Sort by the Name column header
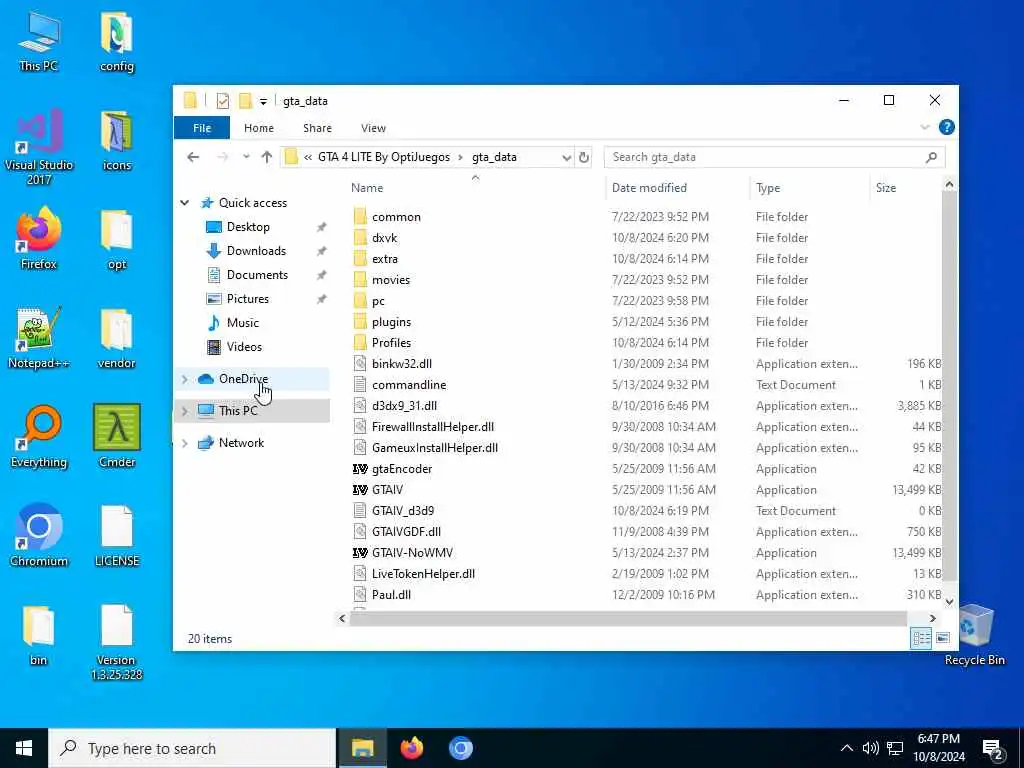Viewport: 1024px width, 768px height. coord(475,188)
